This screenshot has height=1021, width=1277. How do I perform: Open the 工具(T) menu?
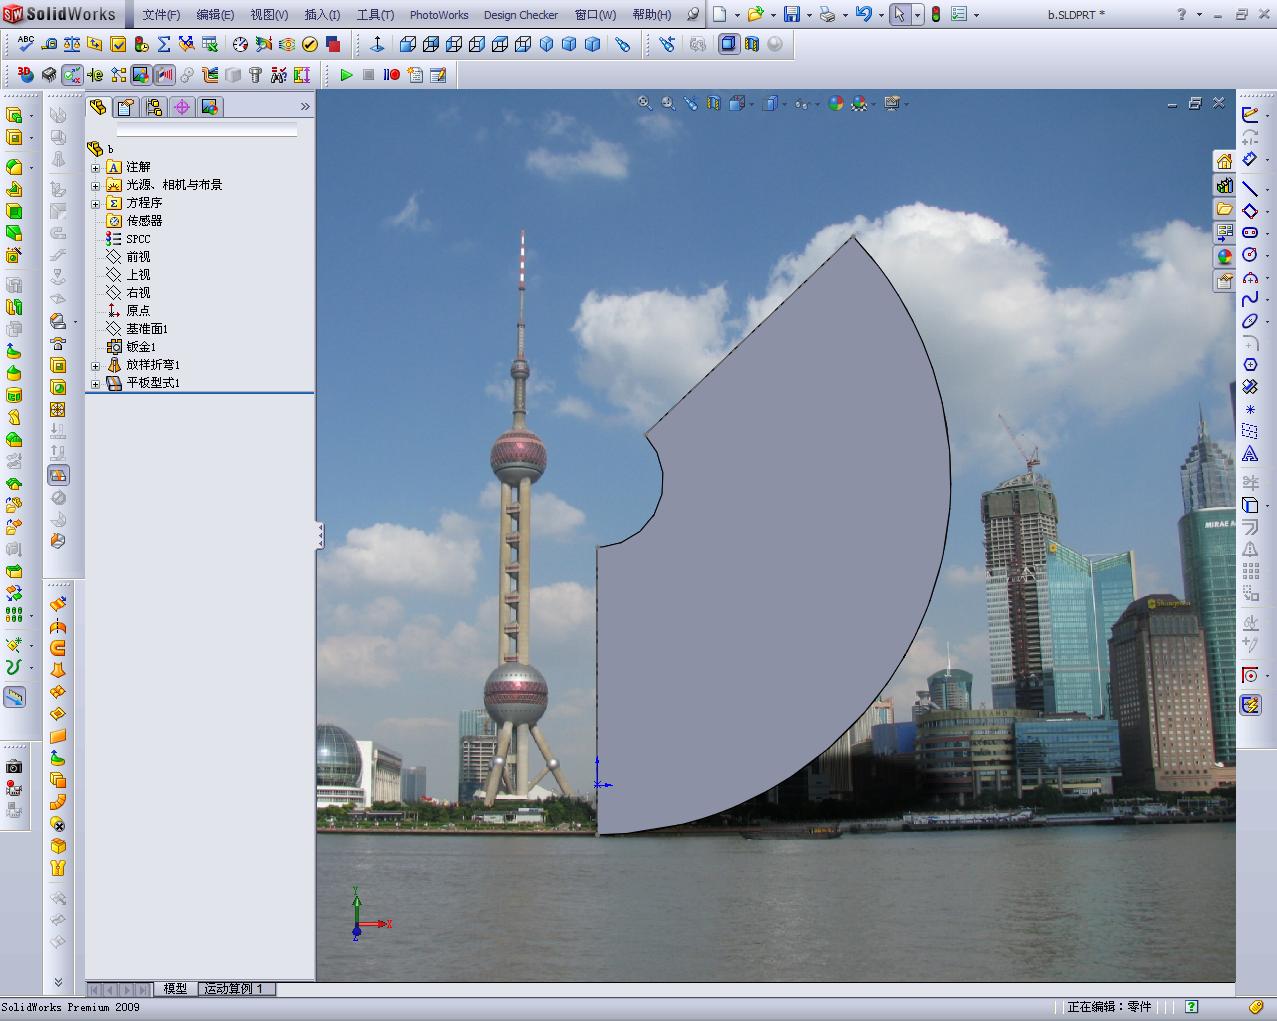click(375, 15)
